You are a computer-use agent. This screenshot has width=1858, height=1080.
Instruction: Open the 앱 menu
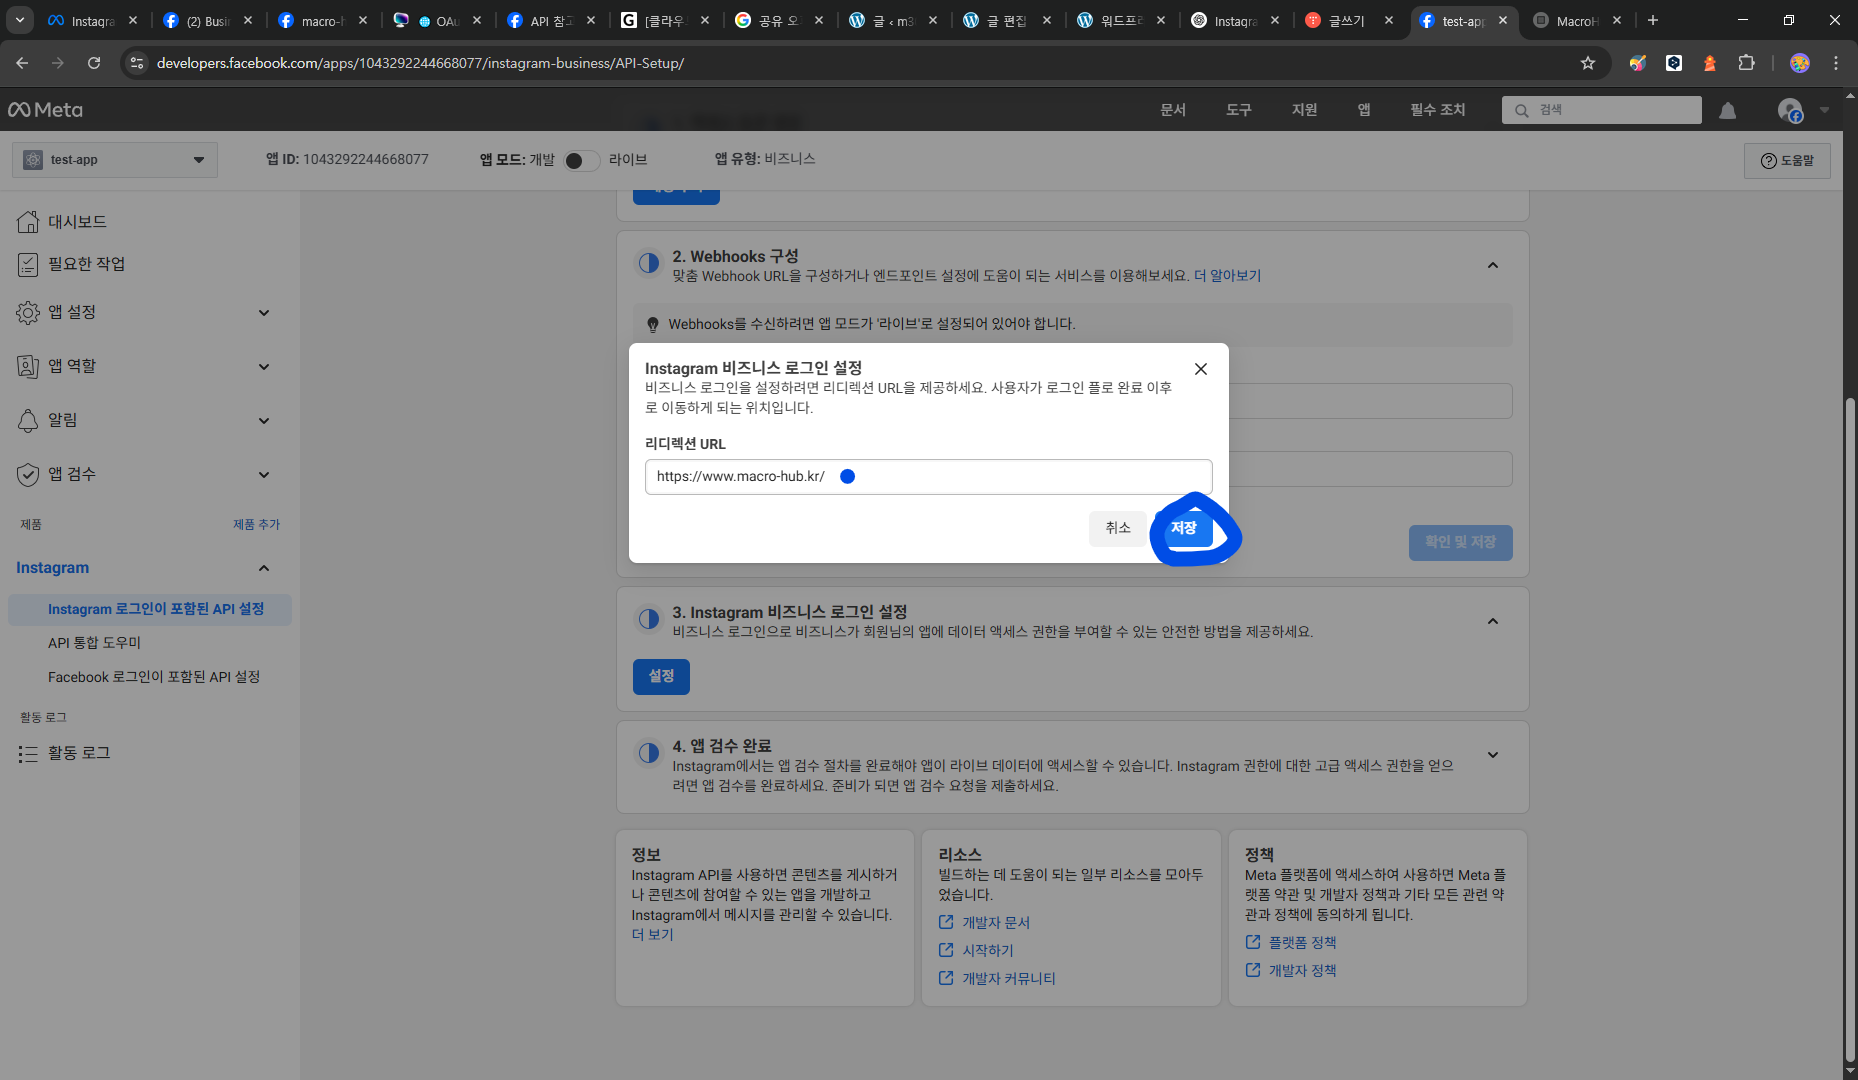1364,110
